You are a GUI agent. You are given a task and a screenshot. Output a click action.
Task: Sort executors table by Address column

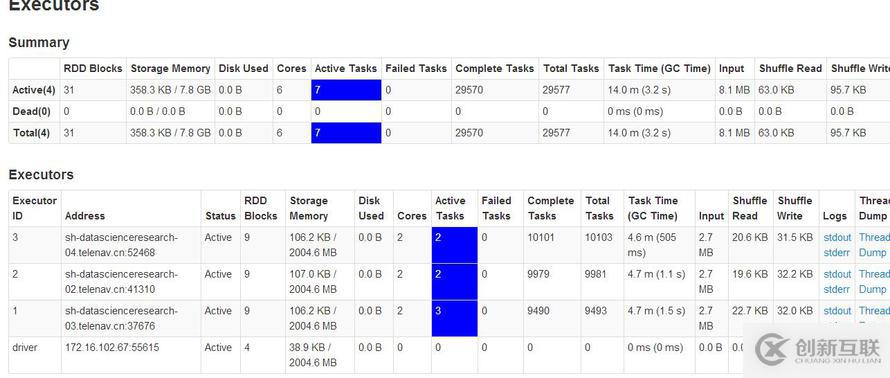[x=85, y=216]
